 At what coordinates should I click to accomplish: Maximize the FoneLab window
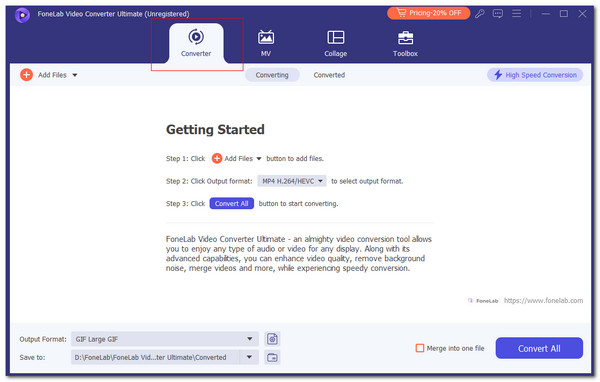[x=564, y=14]
